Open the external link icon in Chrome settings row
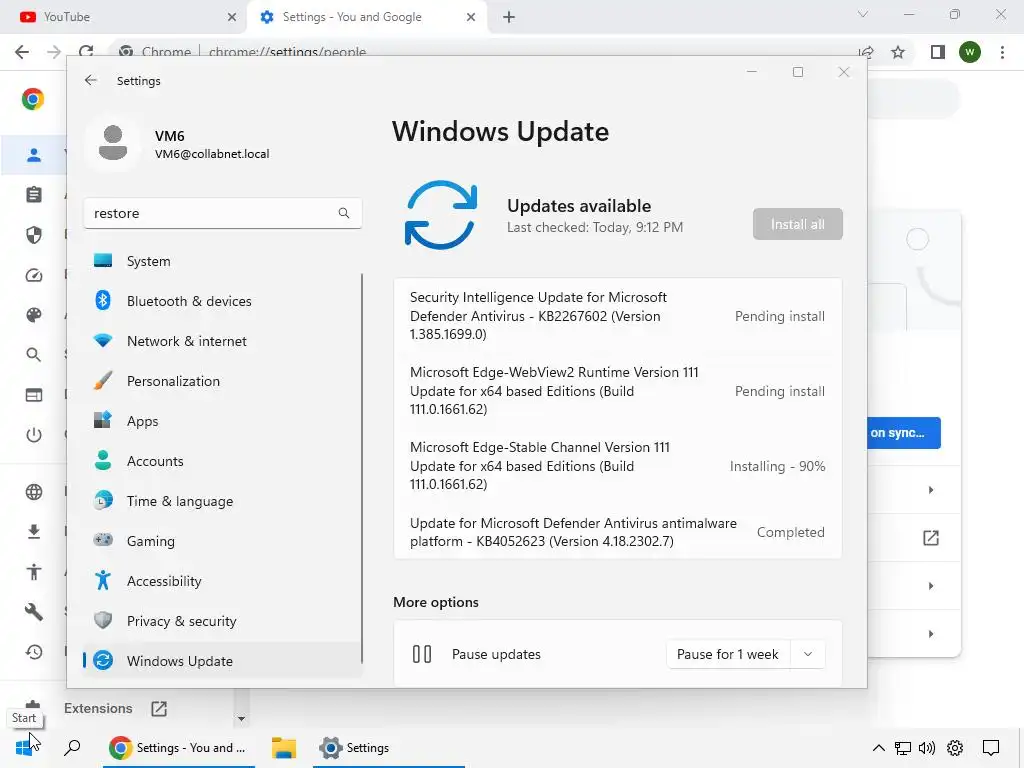The height and width of the screenshot is (768, 1024). pyautogui.click(x=931, y=538)
